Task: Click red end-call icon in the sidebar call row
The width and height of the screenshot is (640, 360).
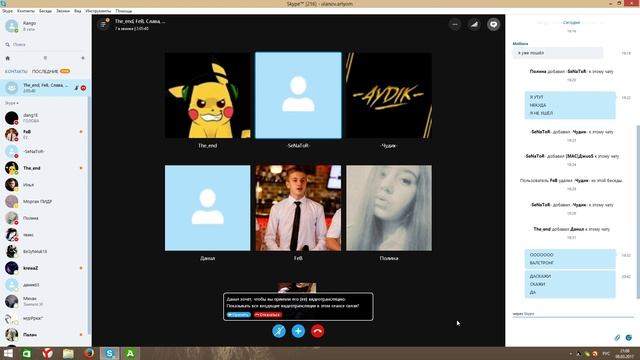Action: coord(83,88)
